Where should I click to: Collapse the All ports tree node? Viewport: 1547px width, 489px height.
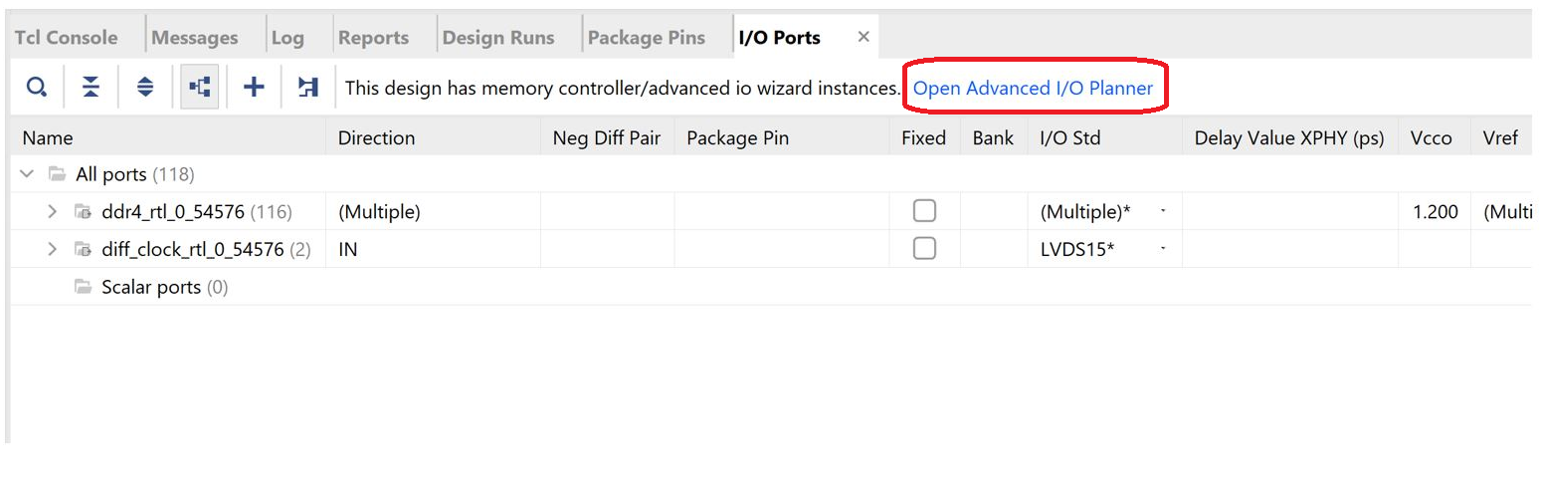[x=28, y=175]
